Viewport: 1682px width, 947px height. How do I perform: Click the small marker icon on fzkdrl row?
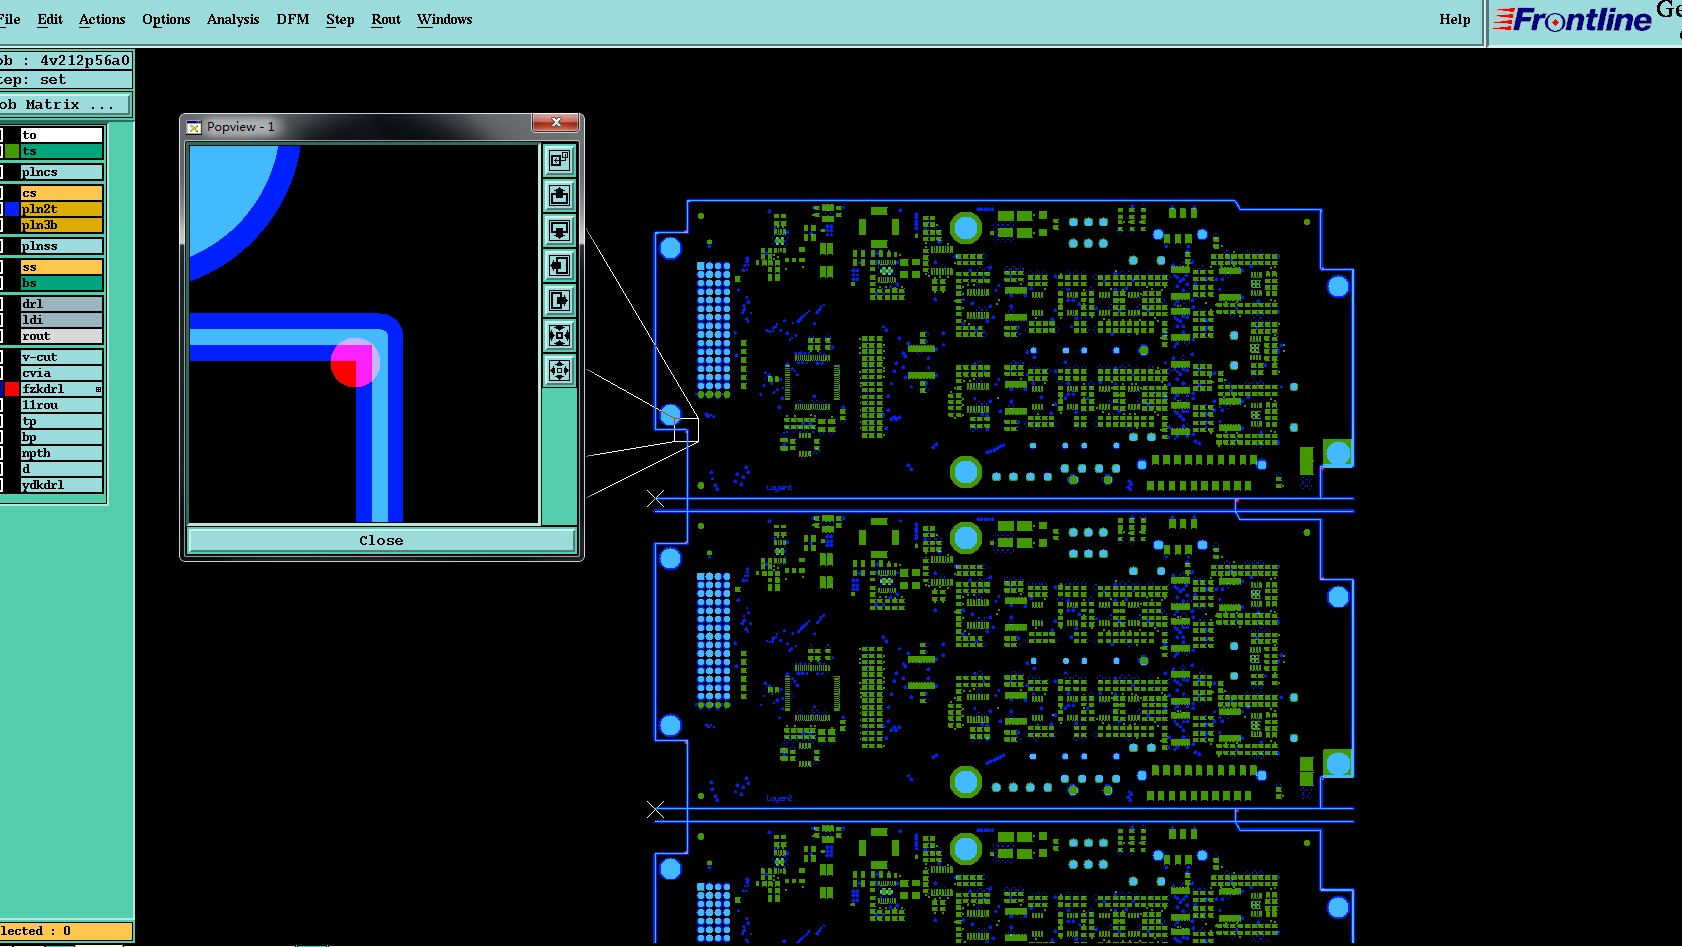tap(98, 389)
